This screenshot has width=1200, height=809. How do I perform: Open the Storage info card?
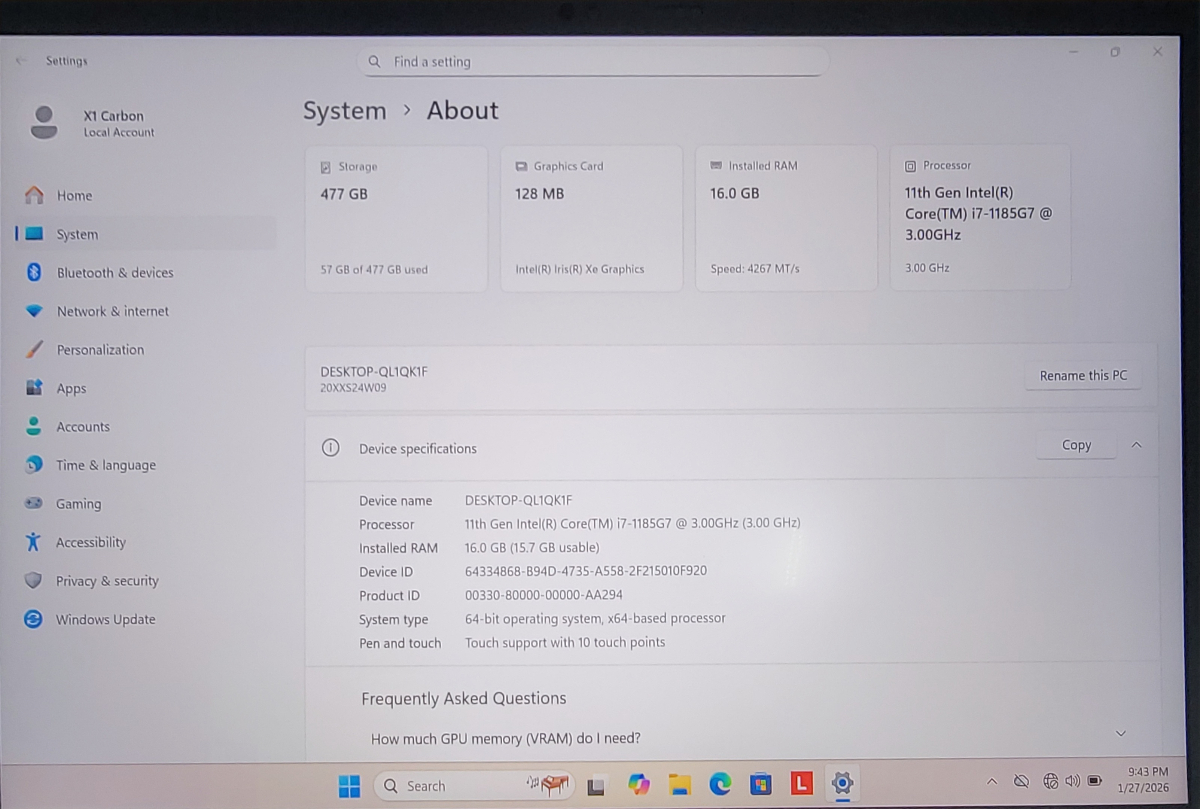(x=396, y=218)
